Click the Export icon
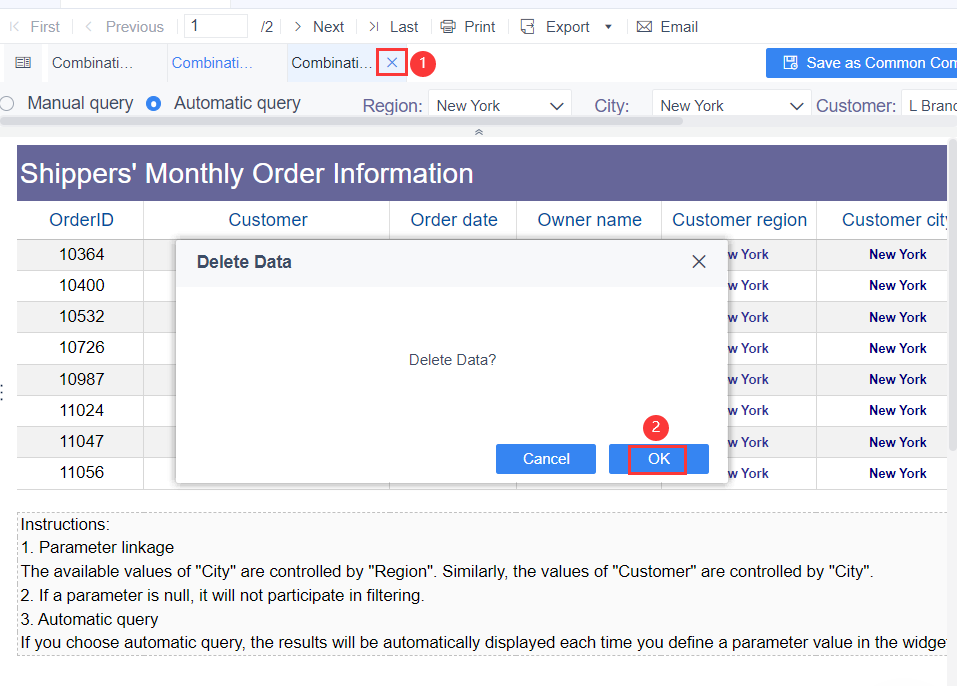The width and height of the screenshot is (957, 686). point(528,27)
